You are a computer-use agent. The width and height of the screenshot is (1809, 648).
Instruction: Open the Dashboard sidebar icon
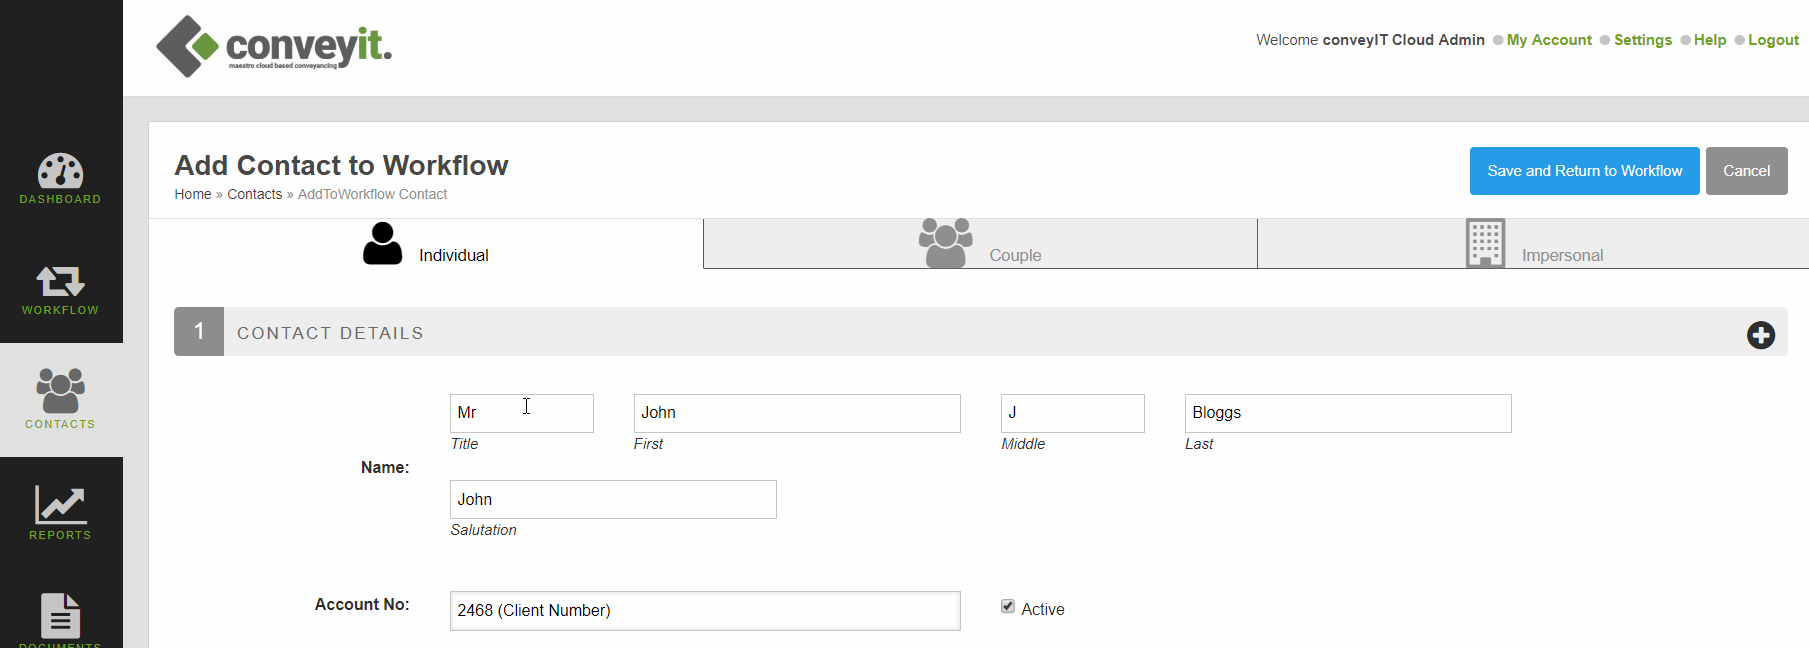60,180
